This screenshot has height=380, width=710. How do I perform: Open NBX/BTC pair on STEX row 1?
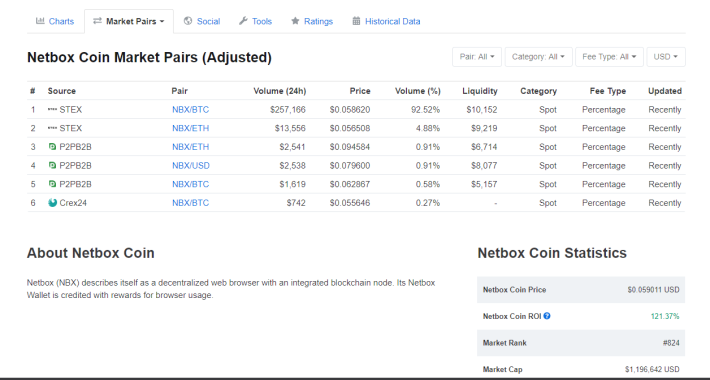(191, 110)
